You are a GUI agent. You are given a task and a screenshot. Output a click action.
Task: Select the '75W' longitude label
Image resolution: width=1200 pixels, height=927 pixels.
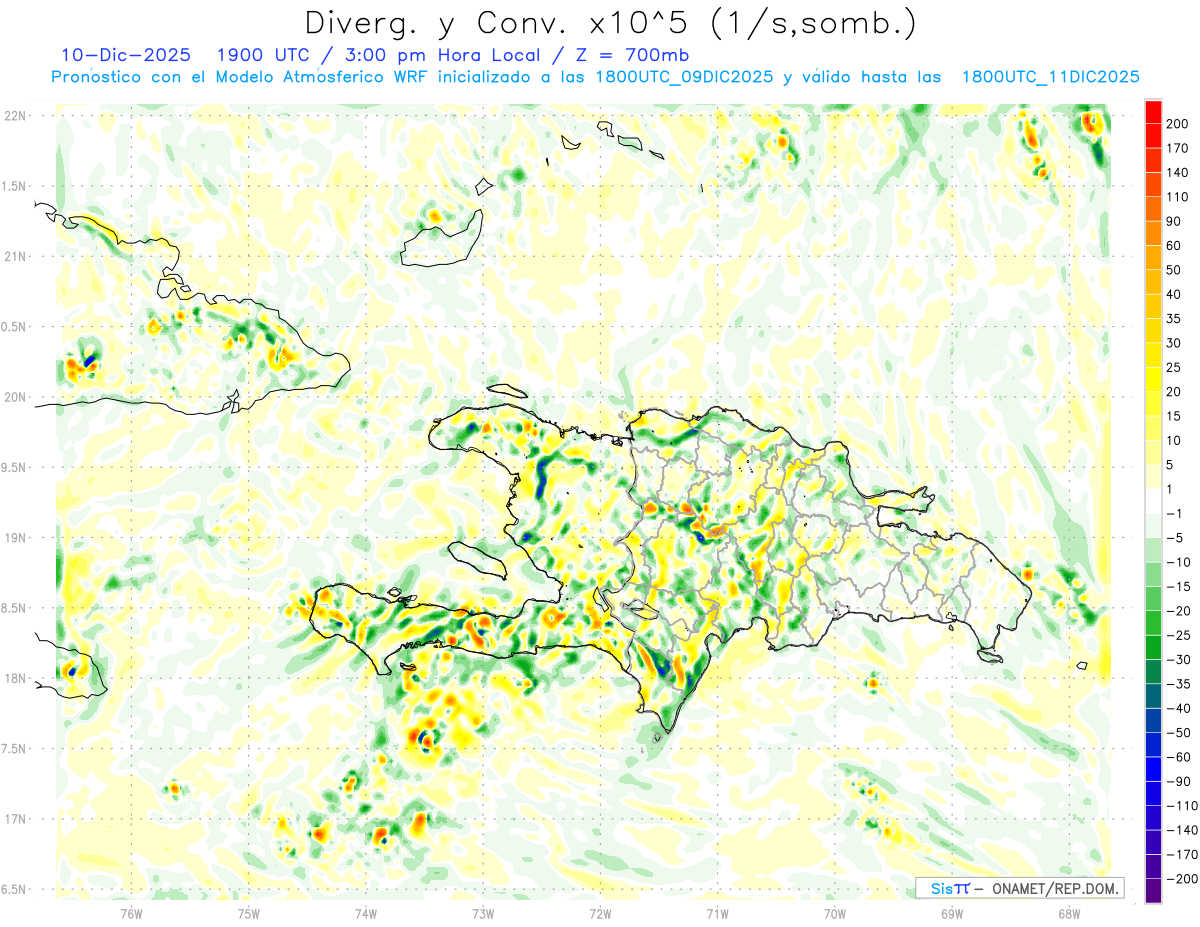pyautogui.click(x=249, y=913)
